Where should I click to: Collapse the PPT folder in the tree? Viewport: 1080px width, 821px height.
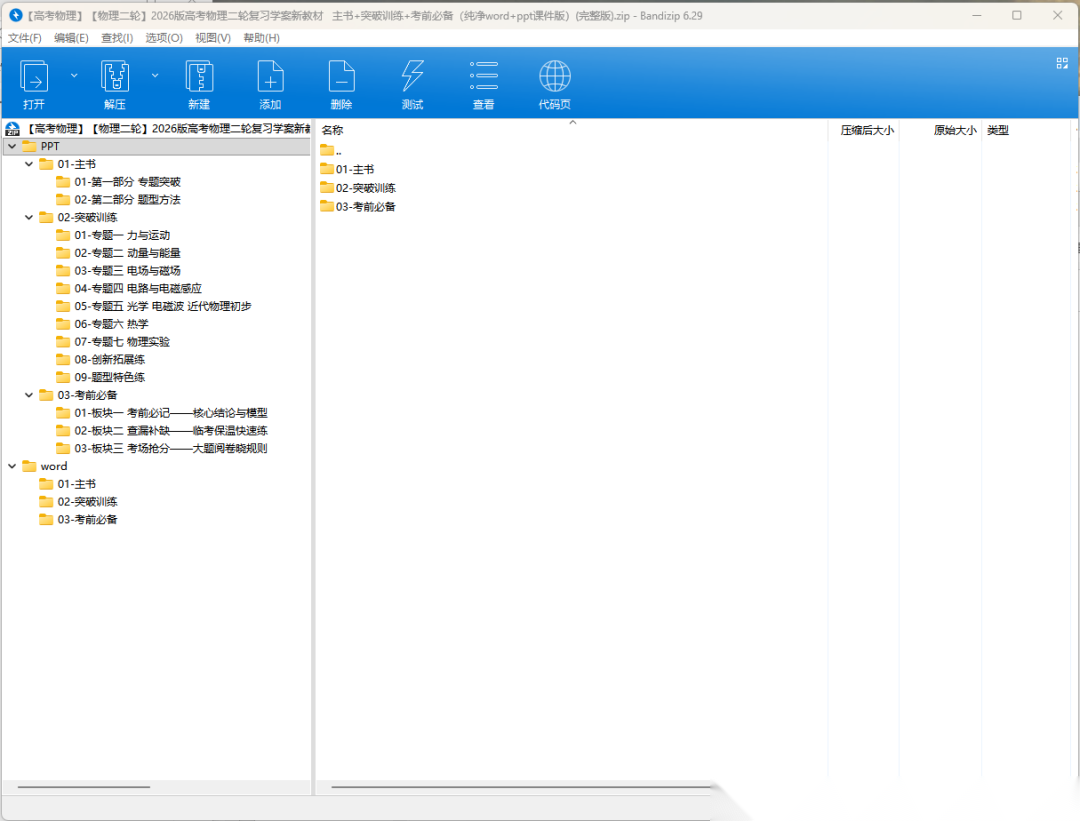[x=12, y=147]
